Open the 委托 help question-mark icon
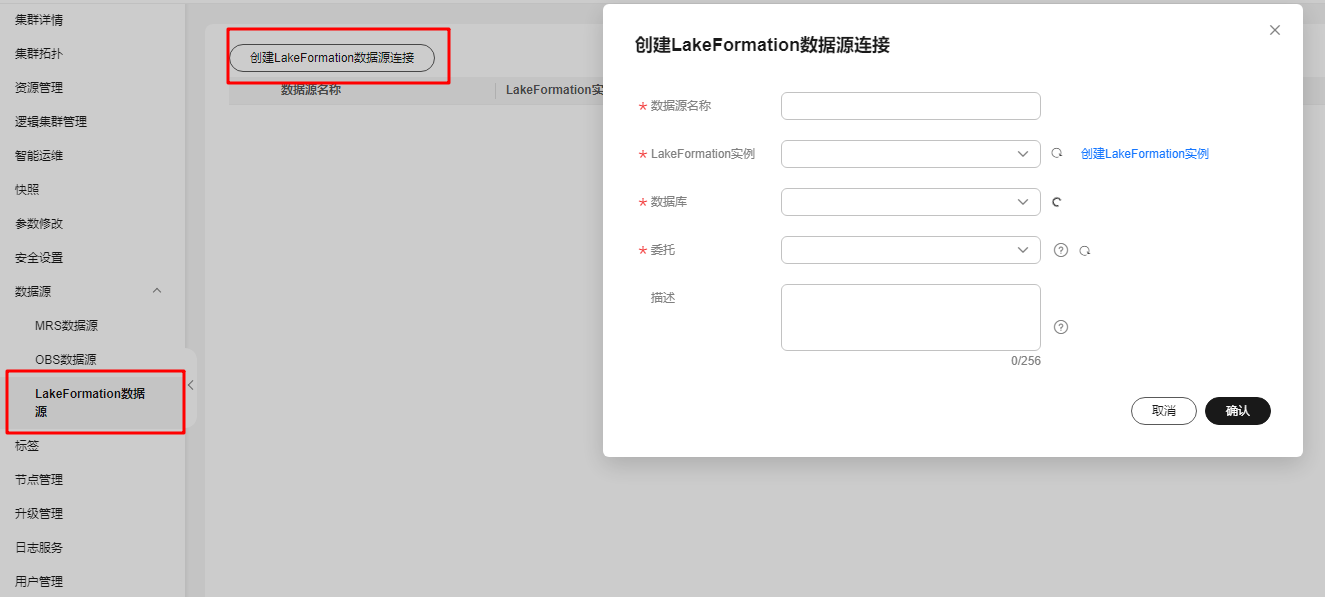Viewport: 1325px width, 597px height. tap(1061, 250)
